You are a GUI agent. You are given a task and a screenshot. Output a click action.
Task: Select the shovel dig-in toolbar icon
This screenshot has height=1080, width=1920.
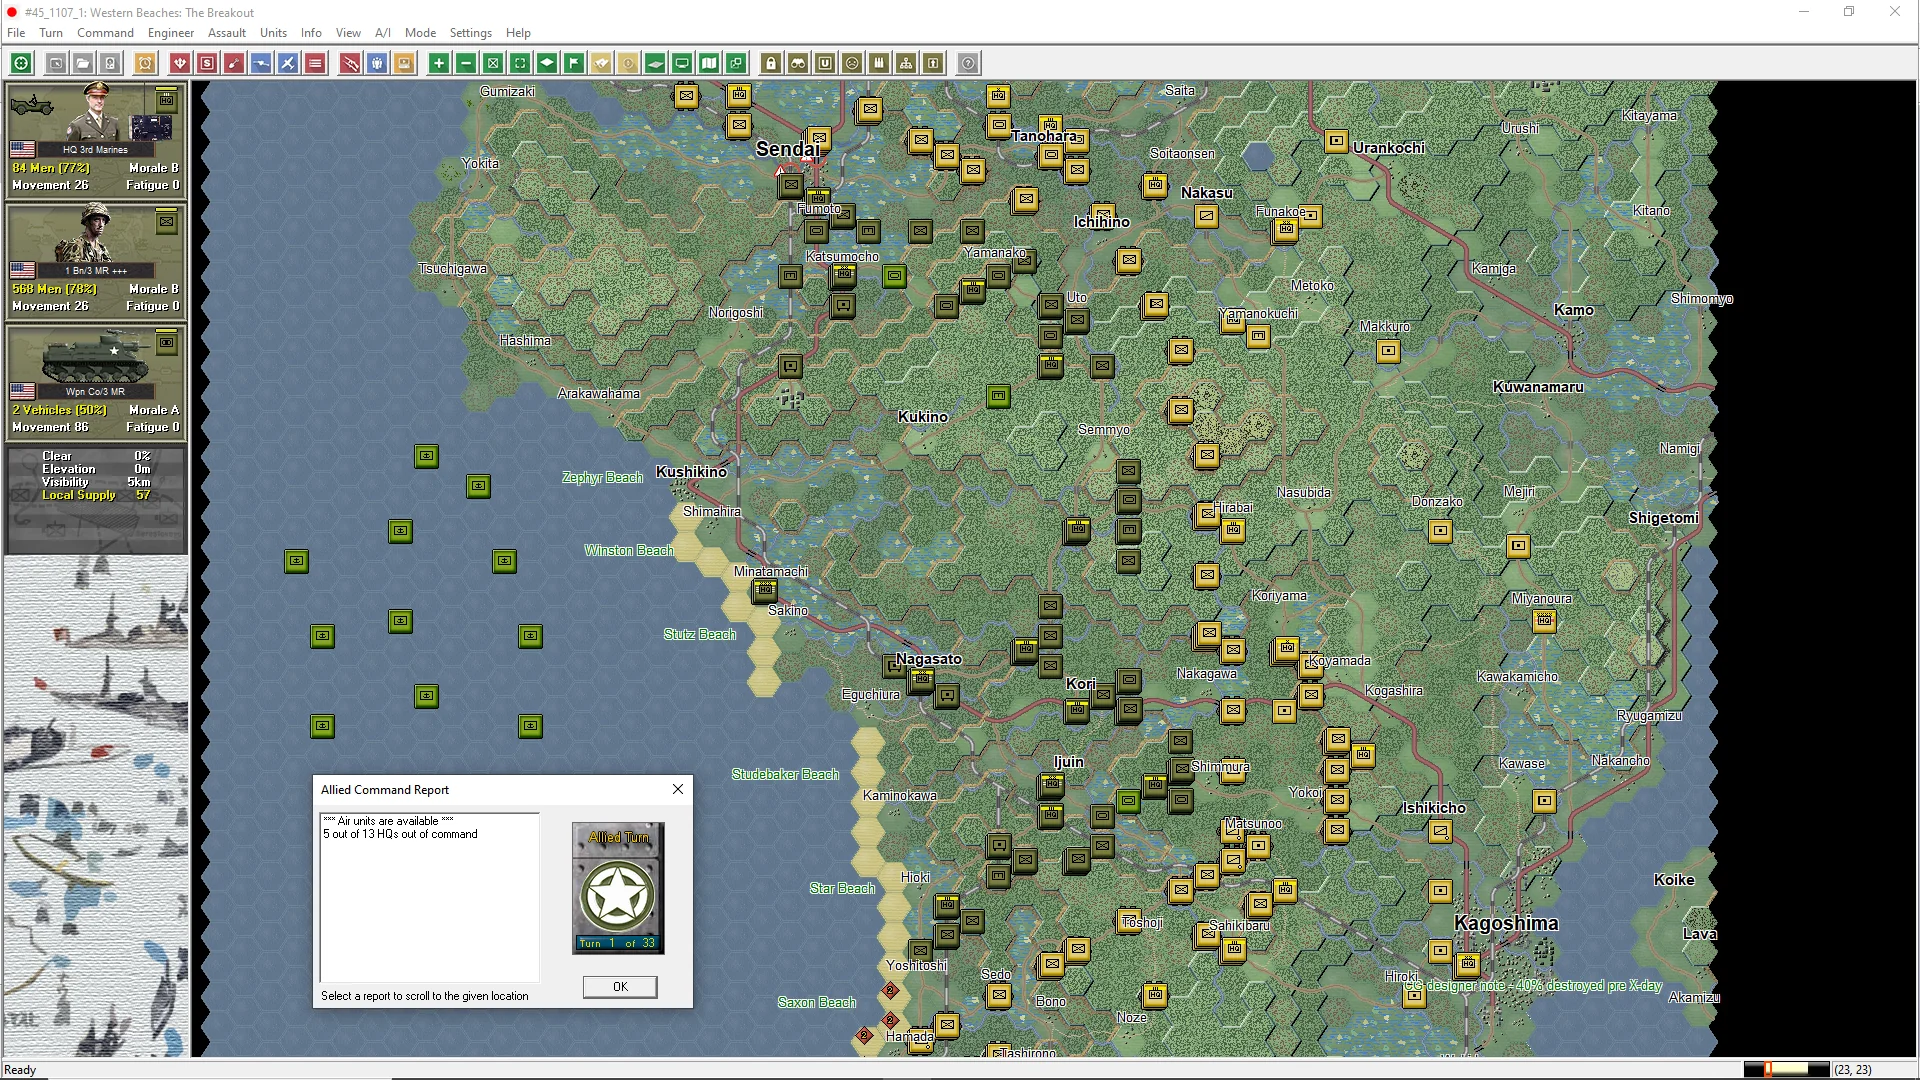(x=234, y=63)
